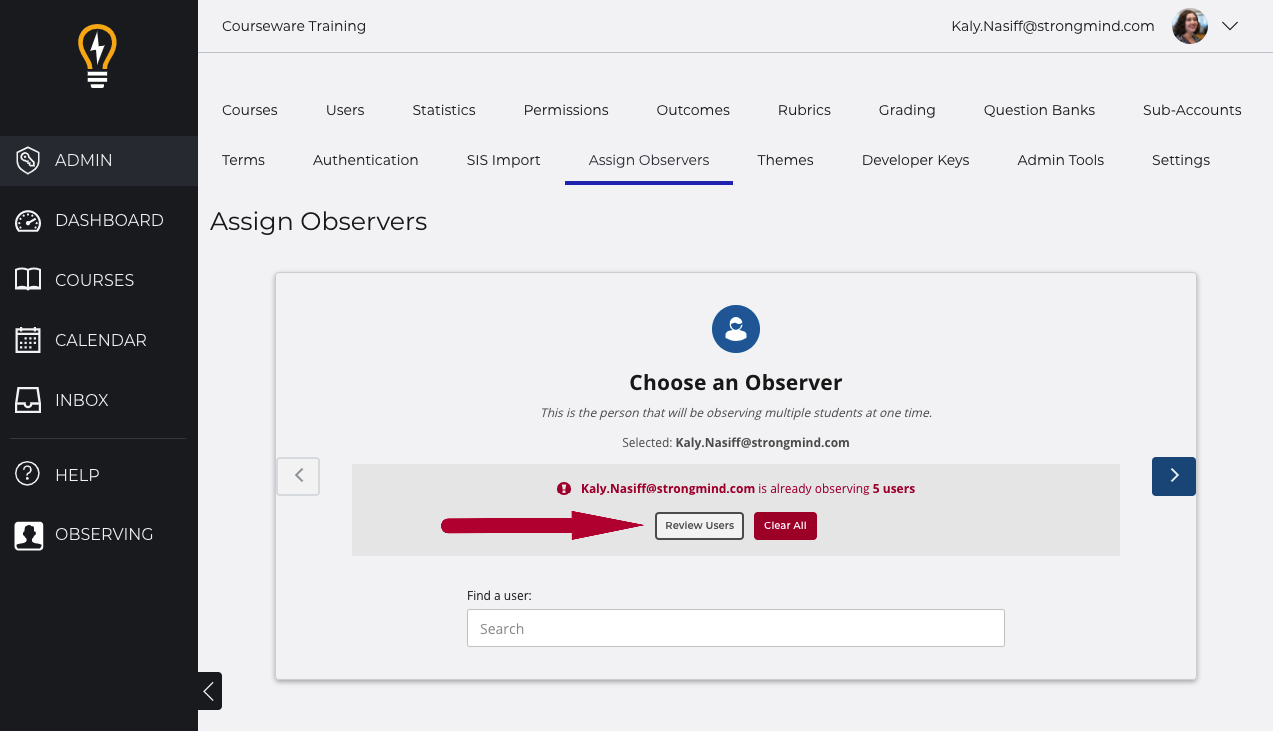Click the user profile avatar photo

[x=1190, y=26]
